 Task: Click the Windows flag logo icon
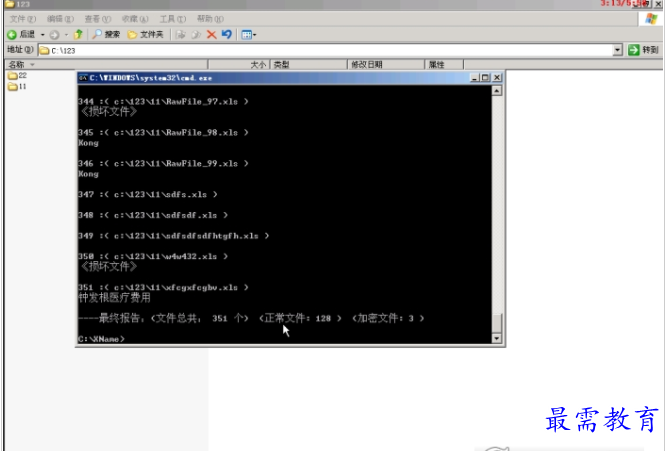[651, 19]
